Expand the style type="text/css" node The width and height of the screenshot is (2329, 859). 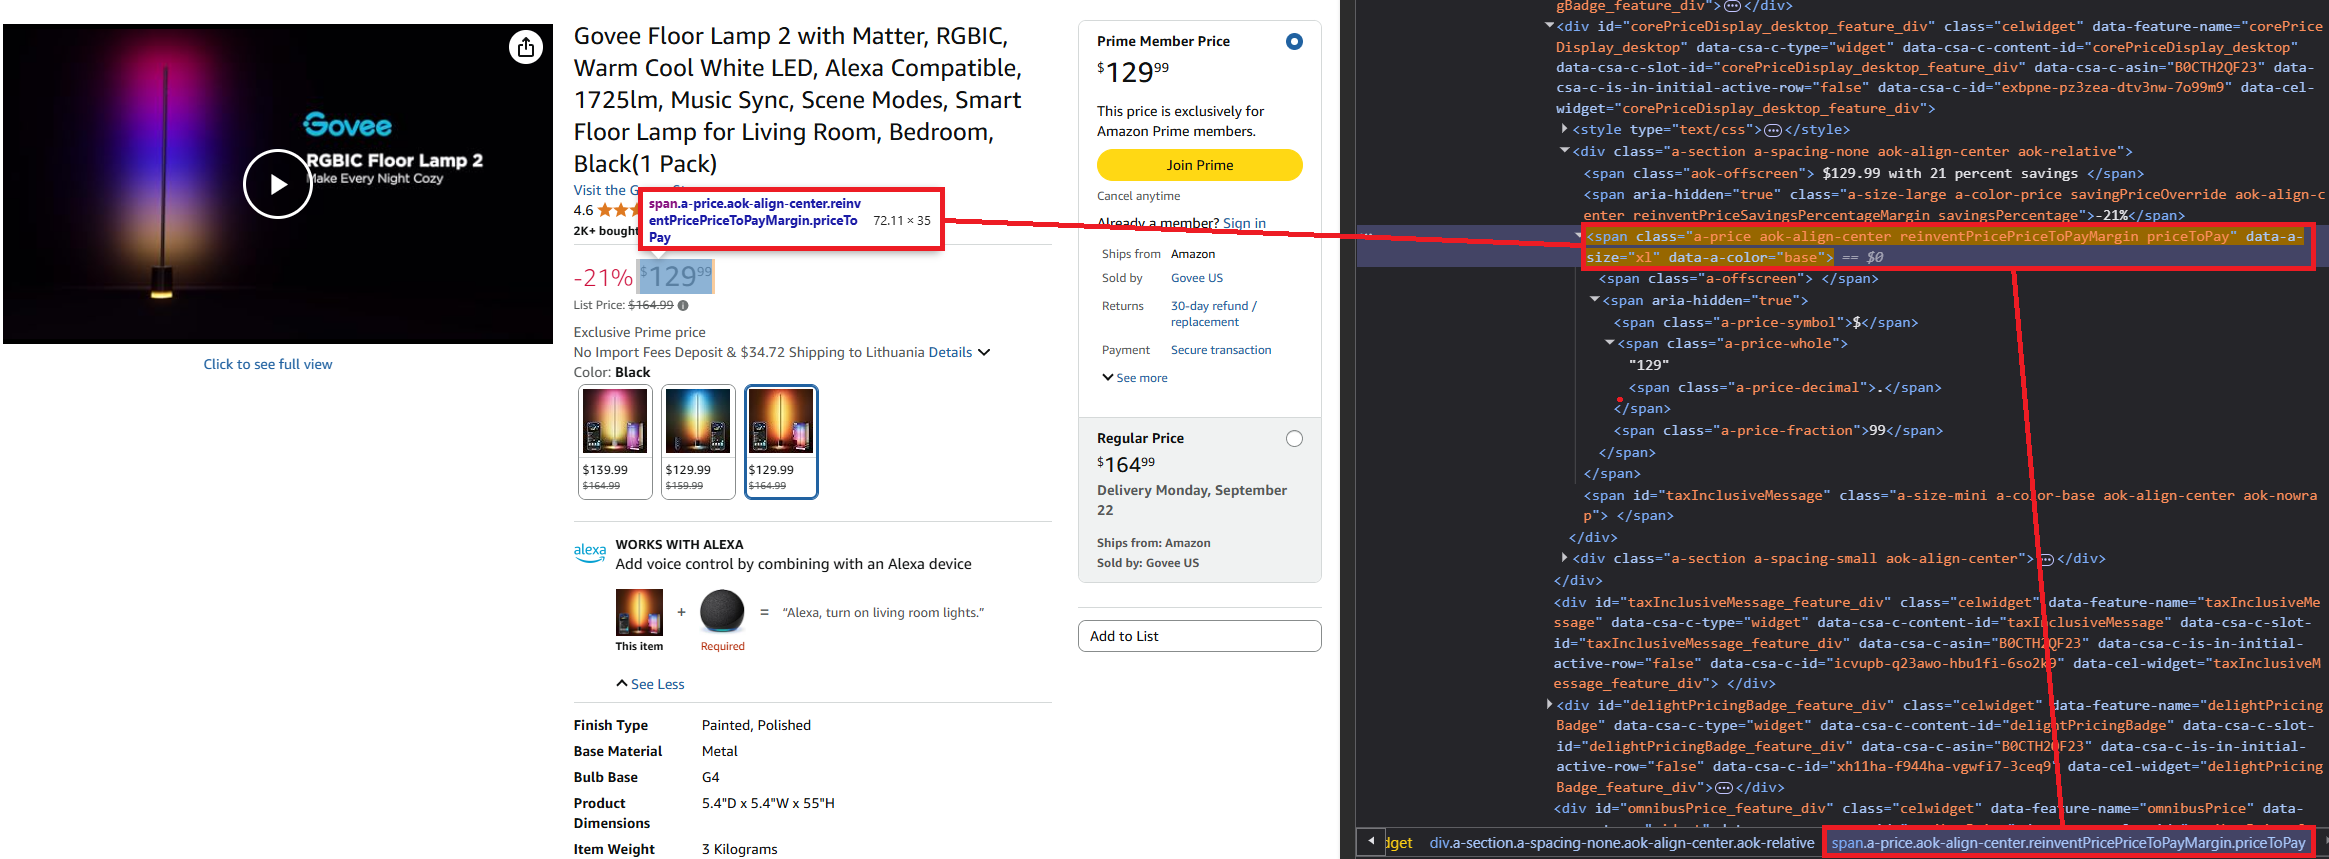pyautogui.click(x=1564, y=130)
